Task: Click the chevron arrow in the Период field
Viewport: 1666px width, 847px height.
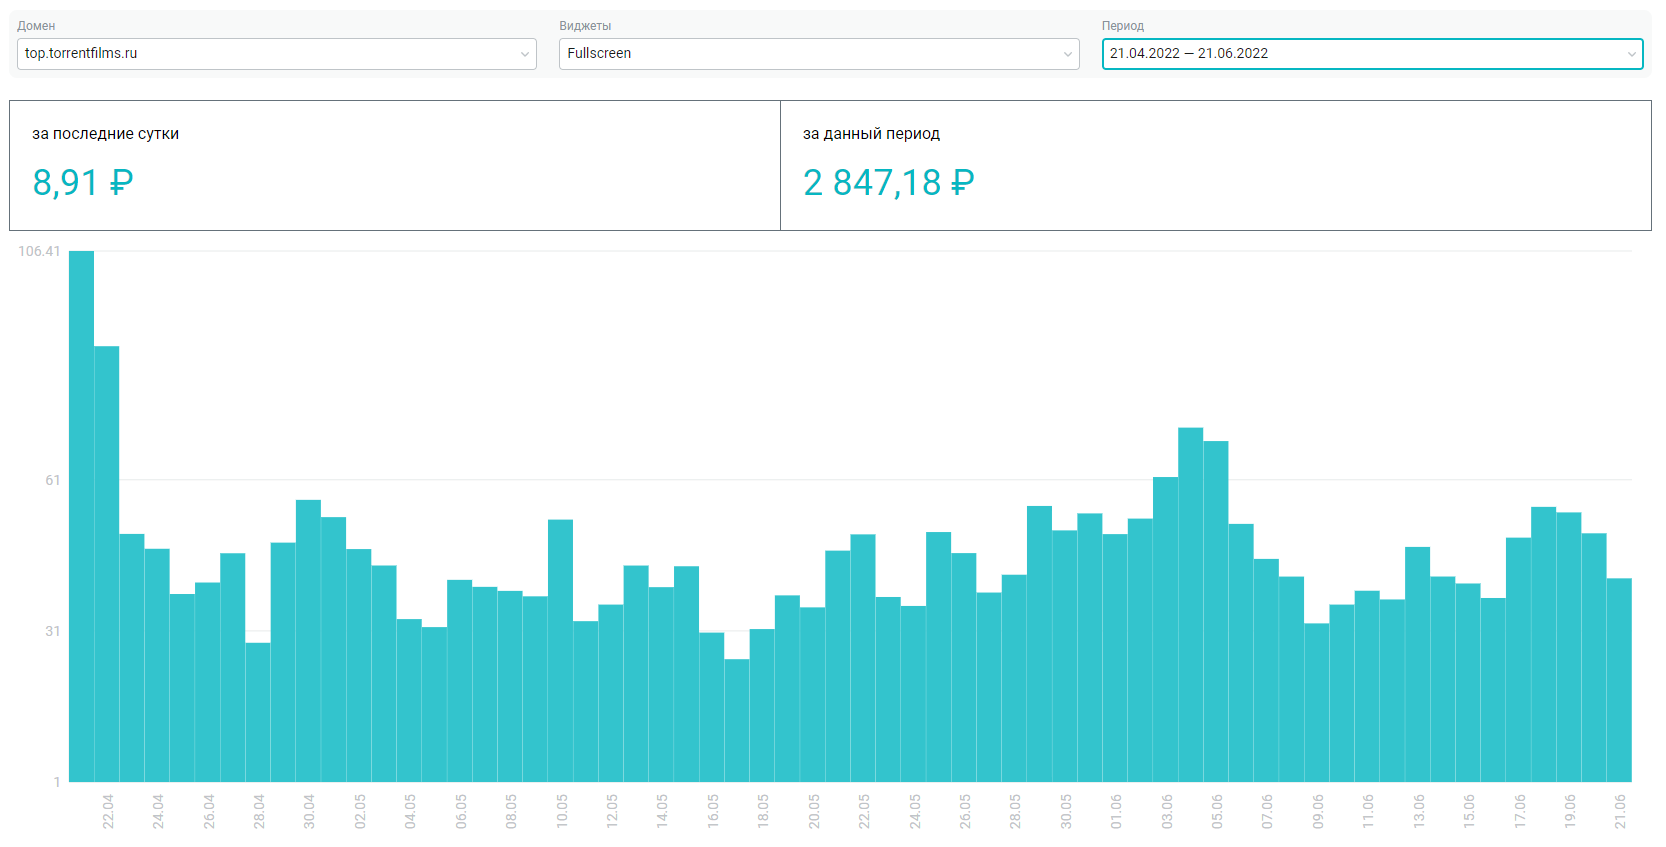Action: pyautogui.click(x=1631, y=54)
